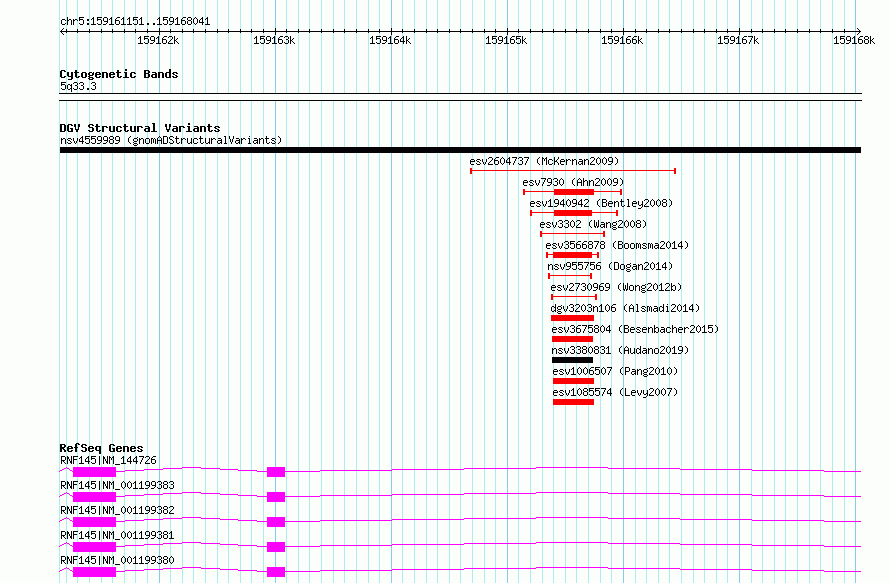Click the esv1940942 (Bentley2008) variant label
This screenshot has height=583, width=890.
[x=601, y=203]
